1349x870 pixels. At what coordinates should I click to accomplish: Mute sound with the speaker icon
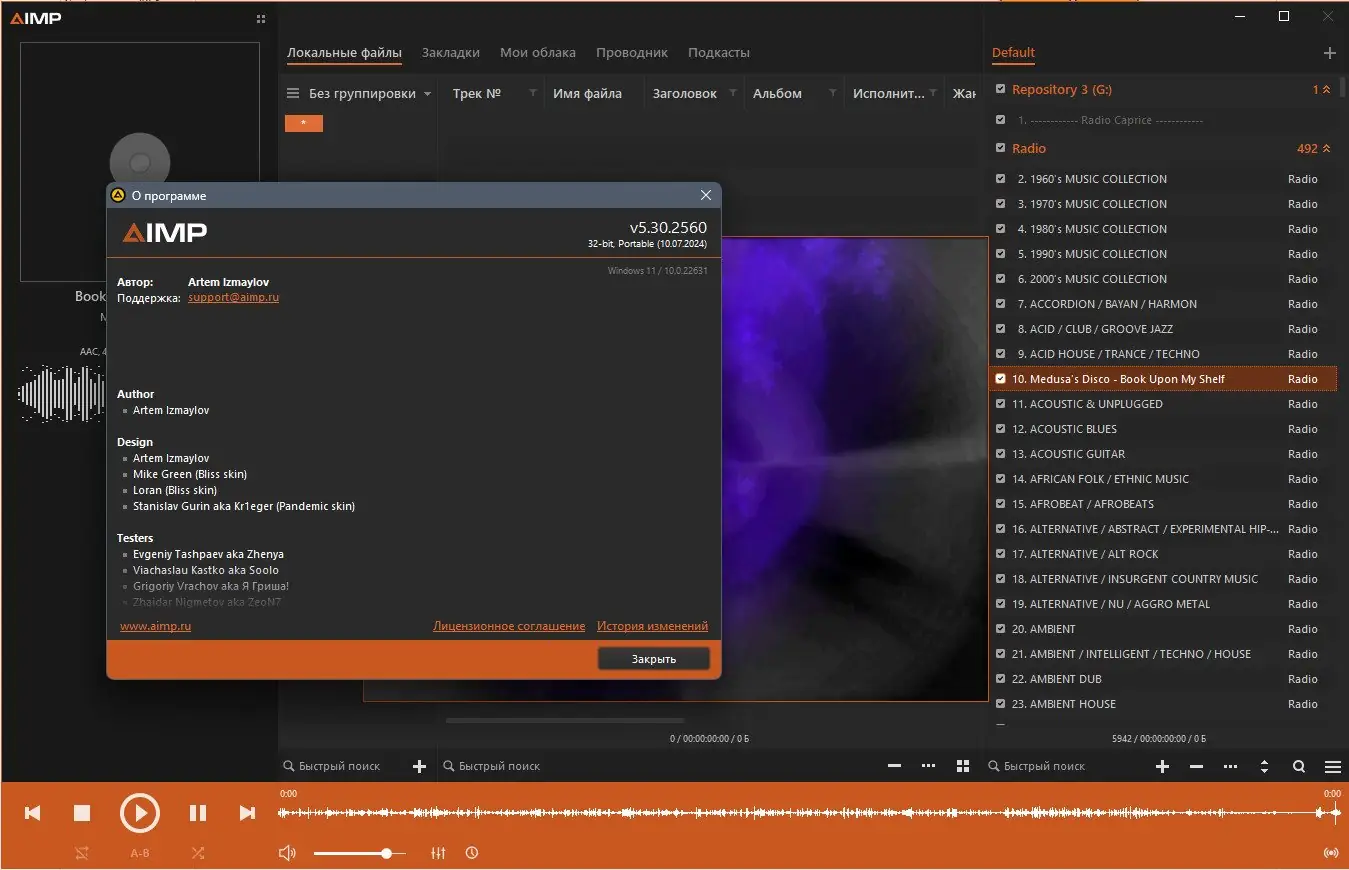287,853
